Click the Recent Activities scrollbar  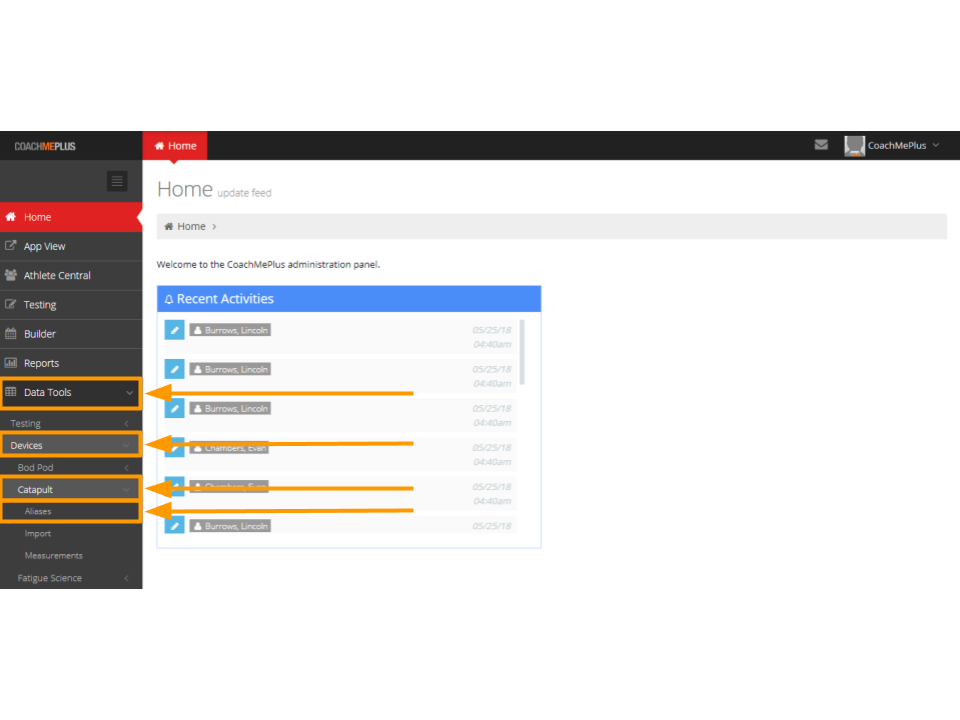point(522,352)
